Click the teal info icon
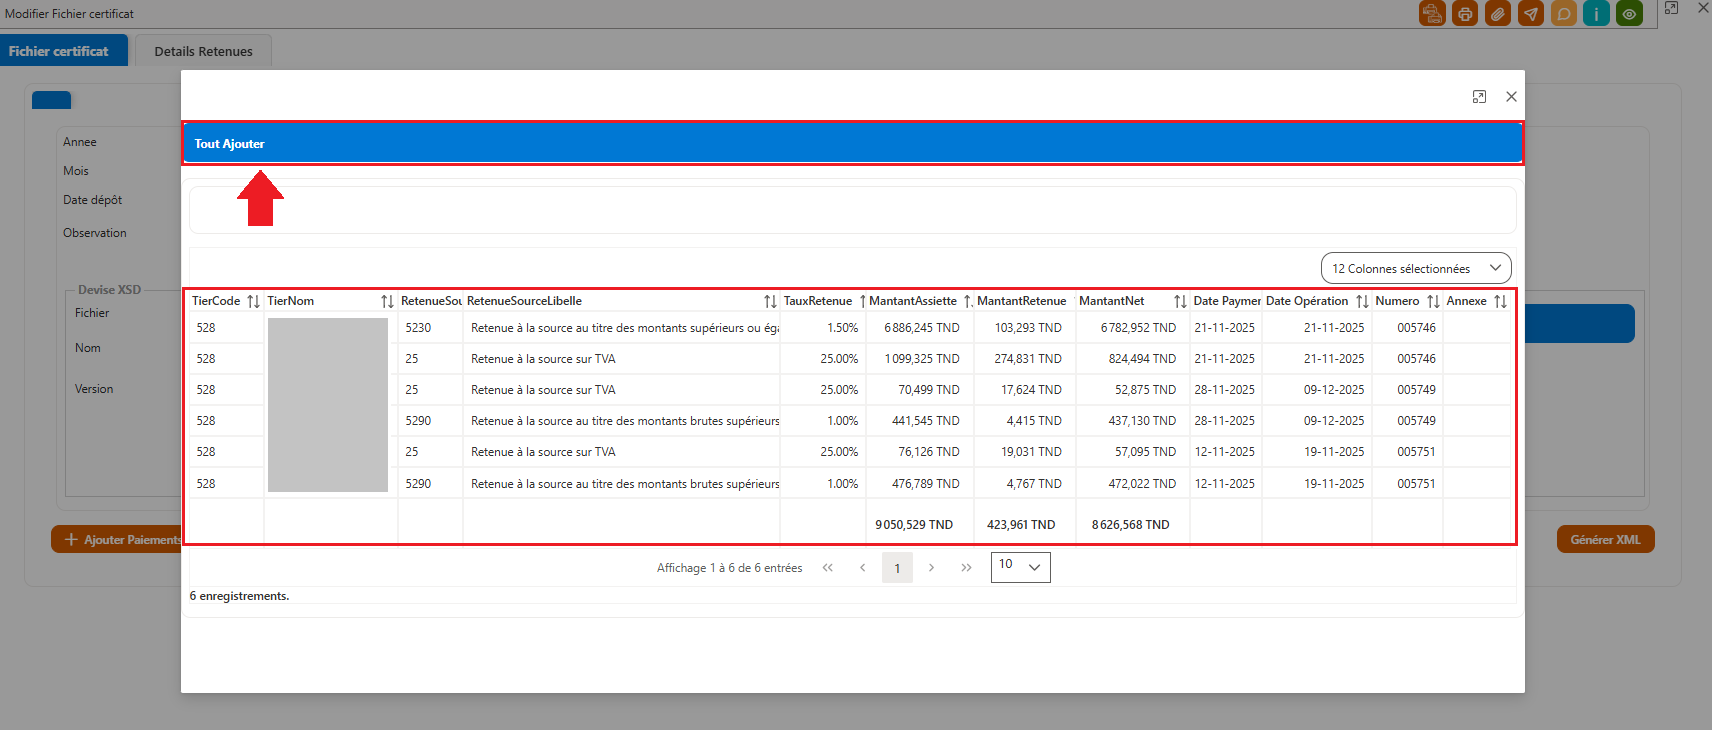The image size is (1712, 730). (x=1597, y=13)
